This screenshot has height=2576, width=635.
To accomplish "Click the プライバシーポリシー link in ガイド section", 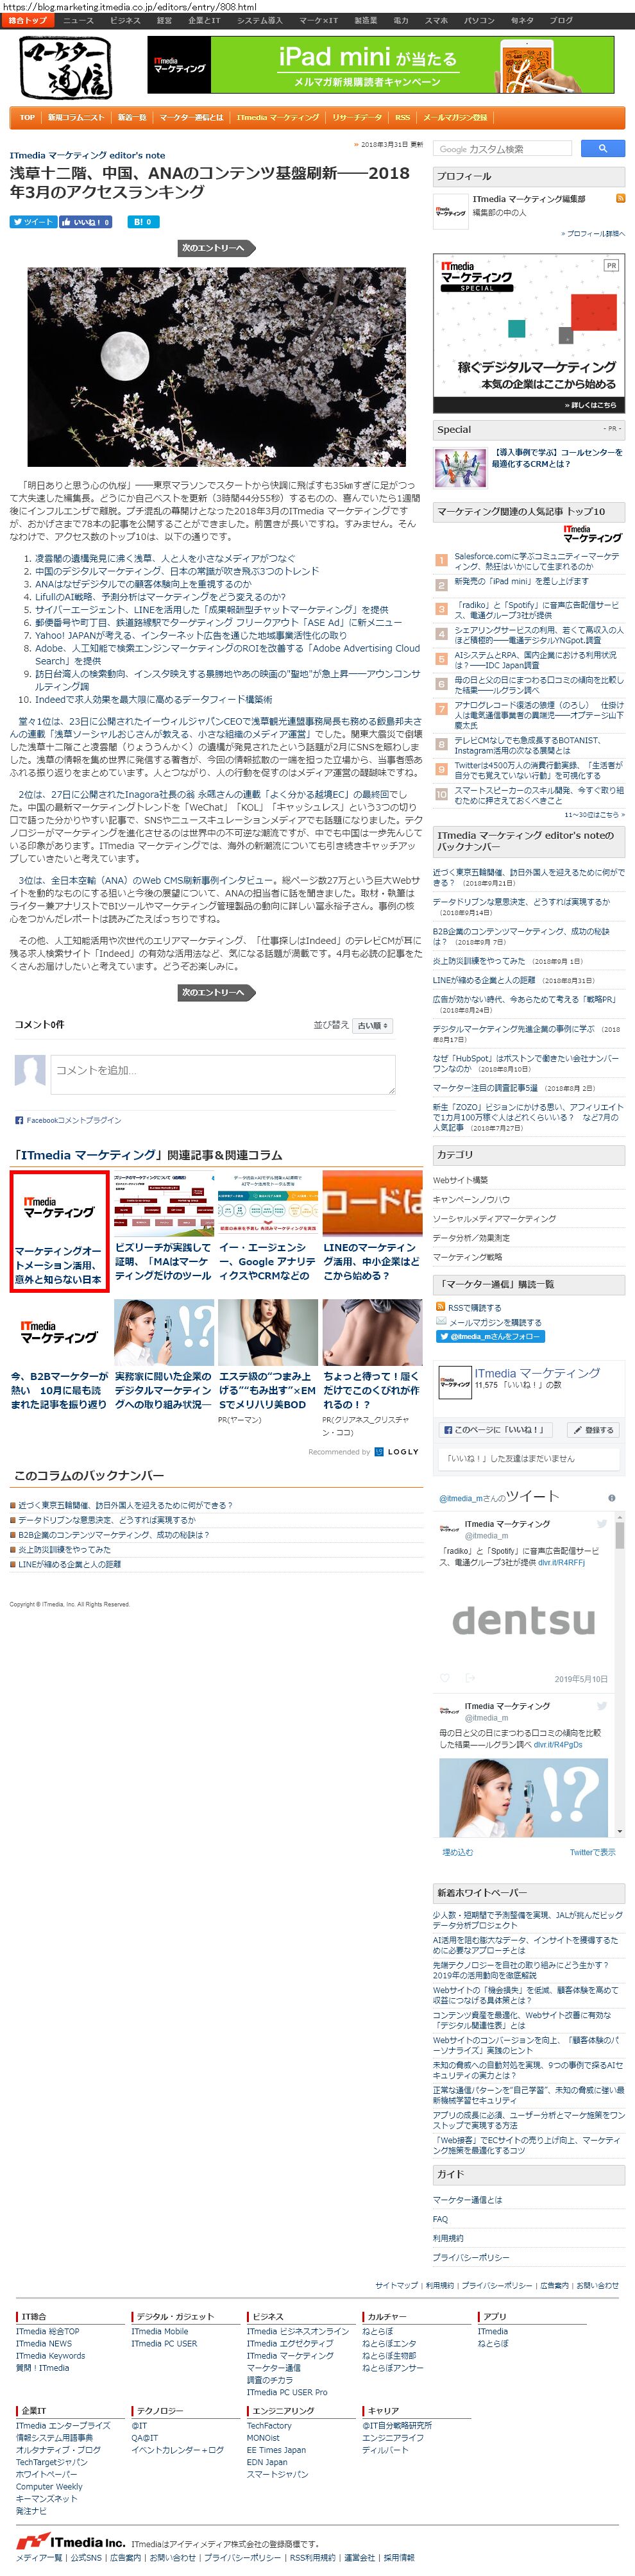I will point(471,2257).
